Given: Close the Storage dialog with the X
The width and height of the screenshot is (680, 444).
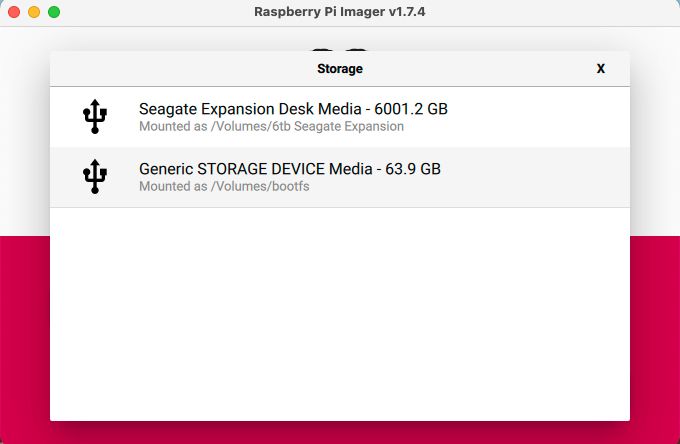Looking at the screenshot, I should coord(601,69).
